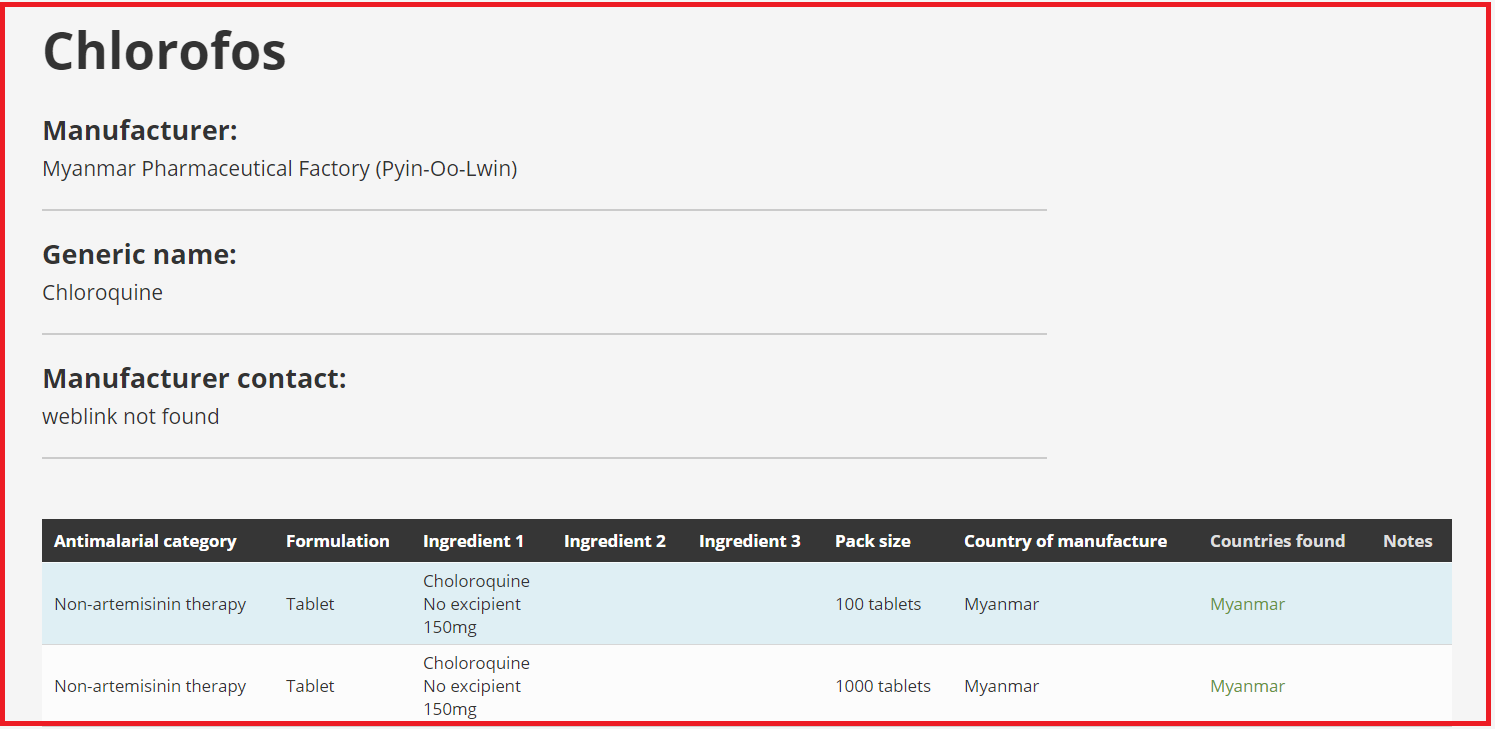The height and width of the screenshot is (729, 1496).
Task: Click the Choloroquine ingredient cell in the 1000 tablets row
Action: [x=476, y=686]
